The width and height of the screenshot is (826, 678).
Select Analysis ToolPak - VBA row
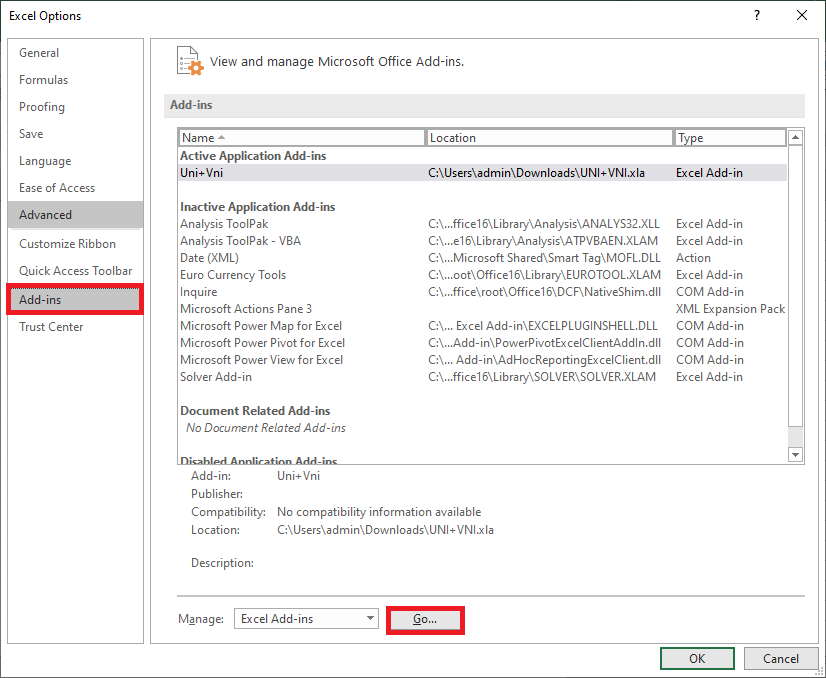click(x=483, y=241)
